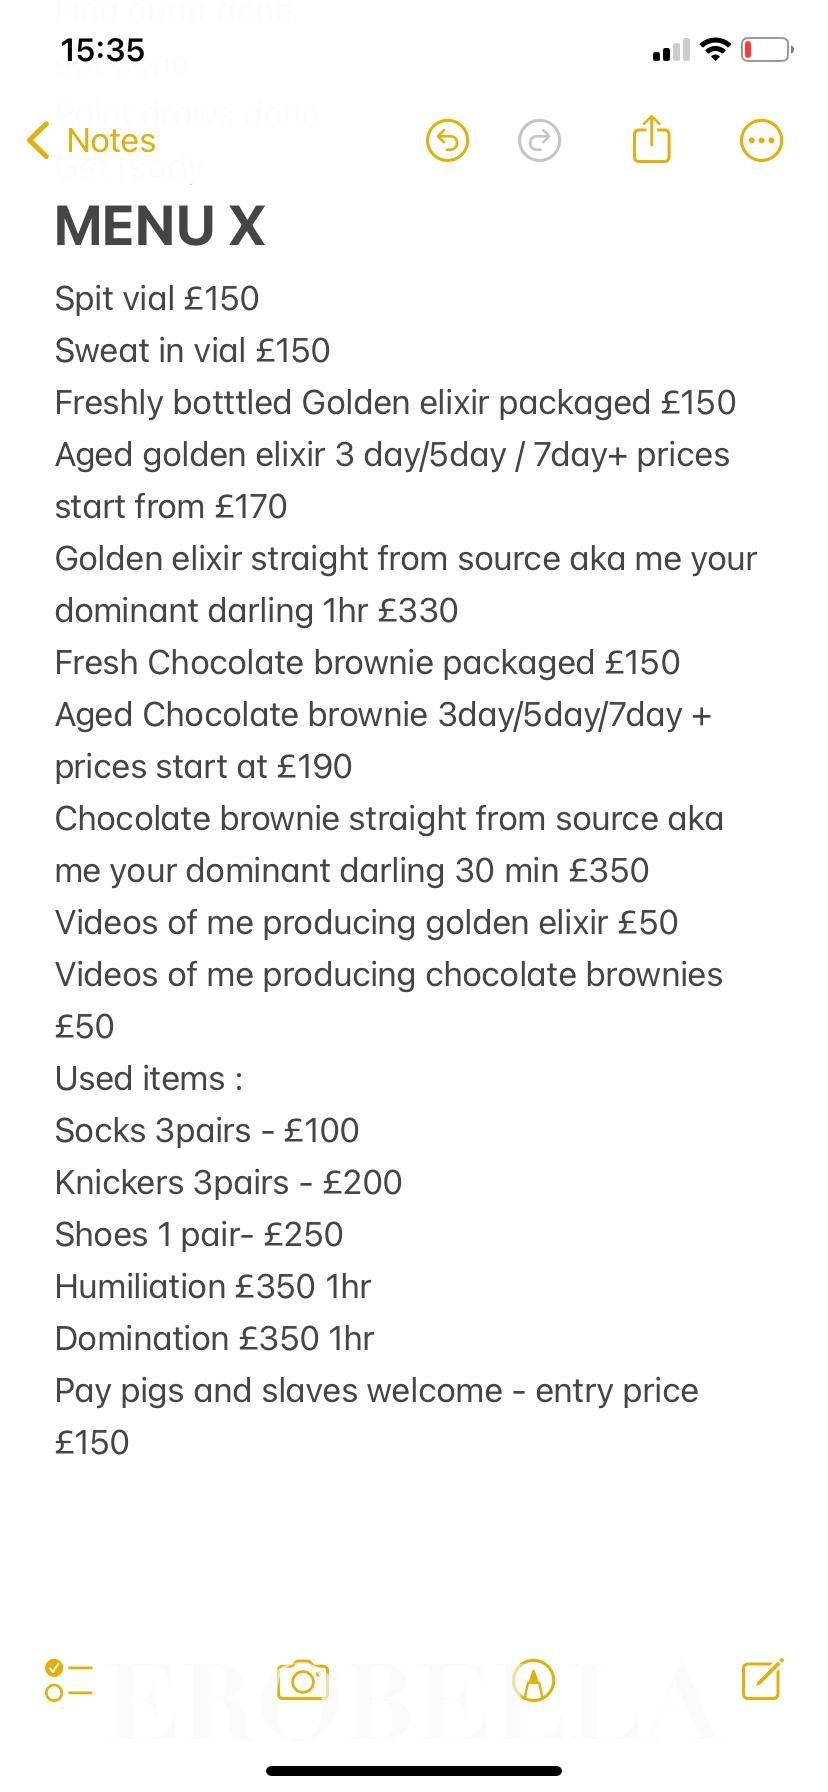Tap the yellow back chevron
The width and height of the screenshot is (828, 1792).
38,141
